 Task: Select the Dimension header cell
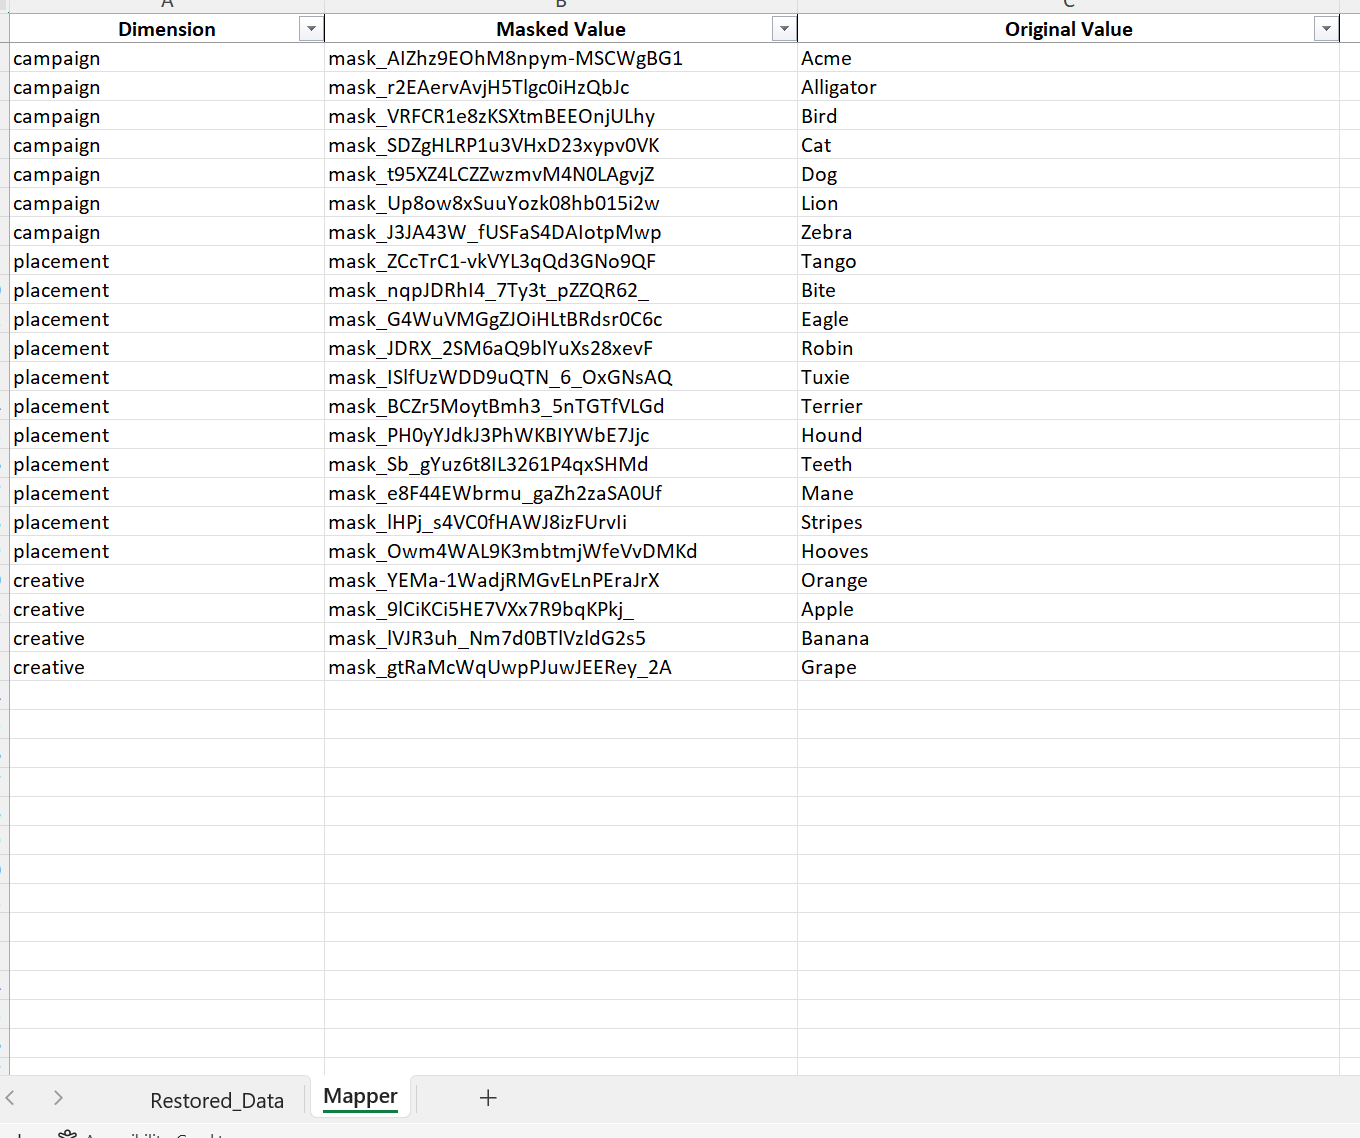coord(167,29)
